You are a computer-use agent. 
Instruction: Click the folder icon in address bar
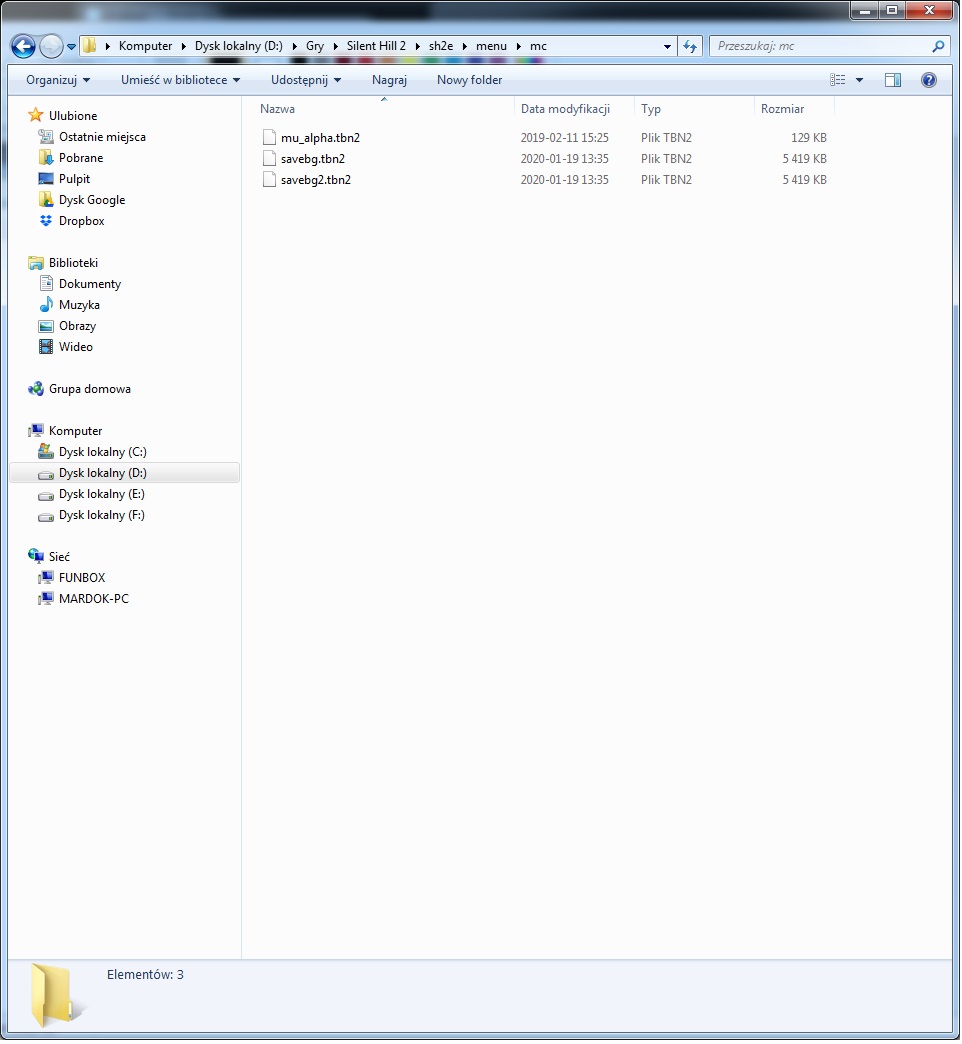[89, 46]
